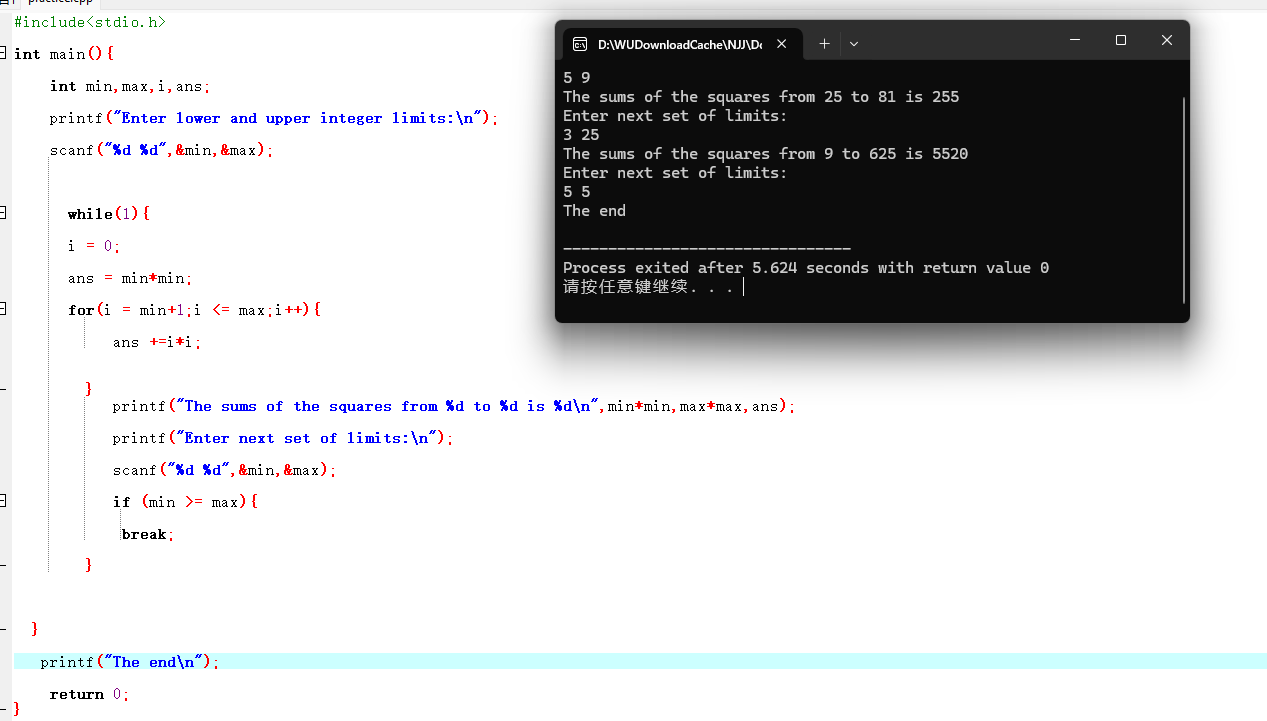
Task: Click the 'ans +=i*i;' statement
Action: pos(157,342)
